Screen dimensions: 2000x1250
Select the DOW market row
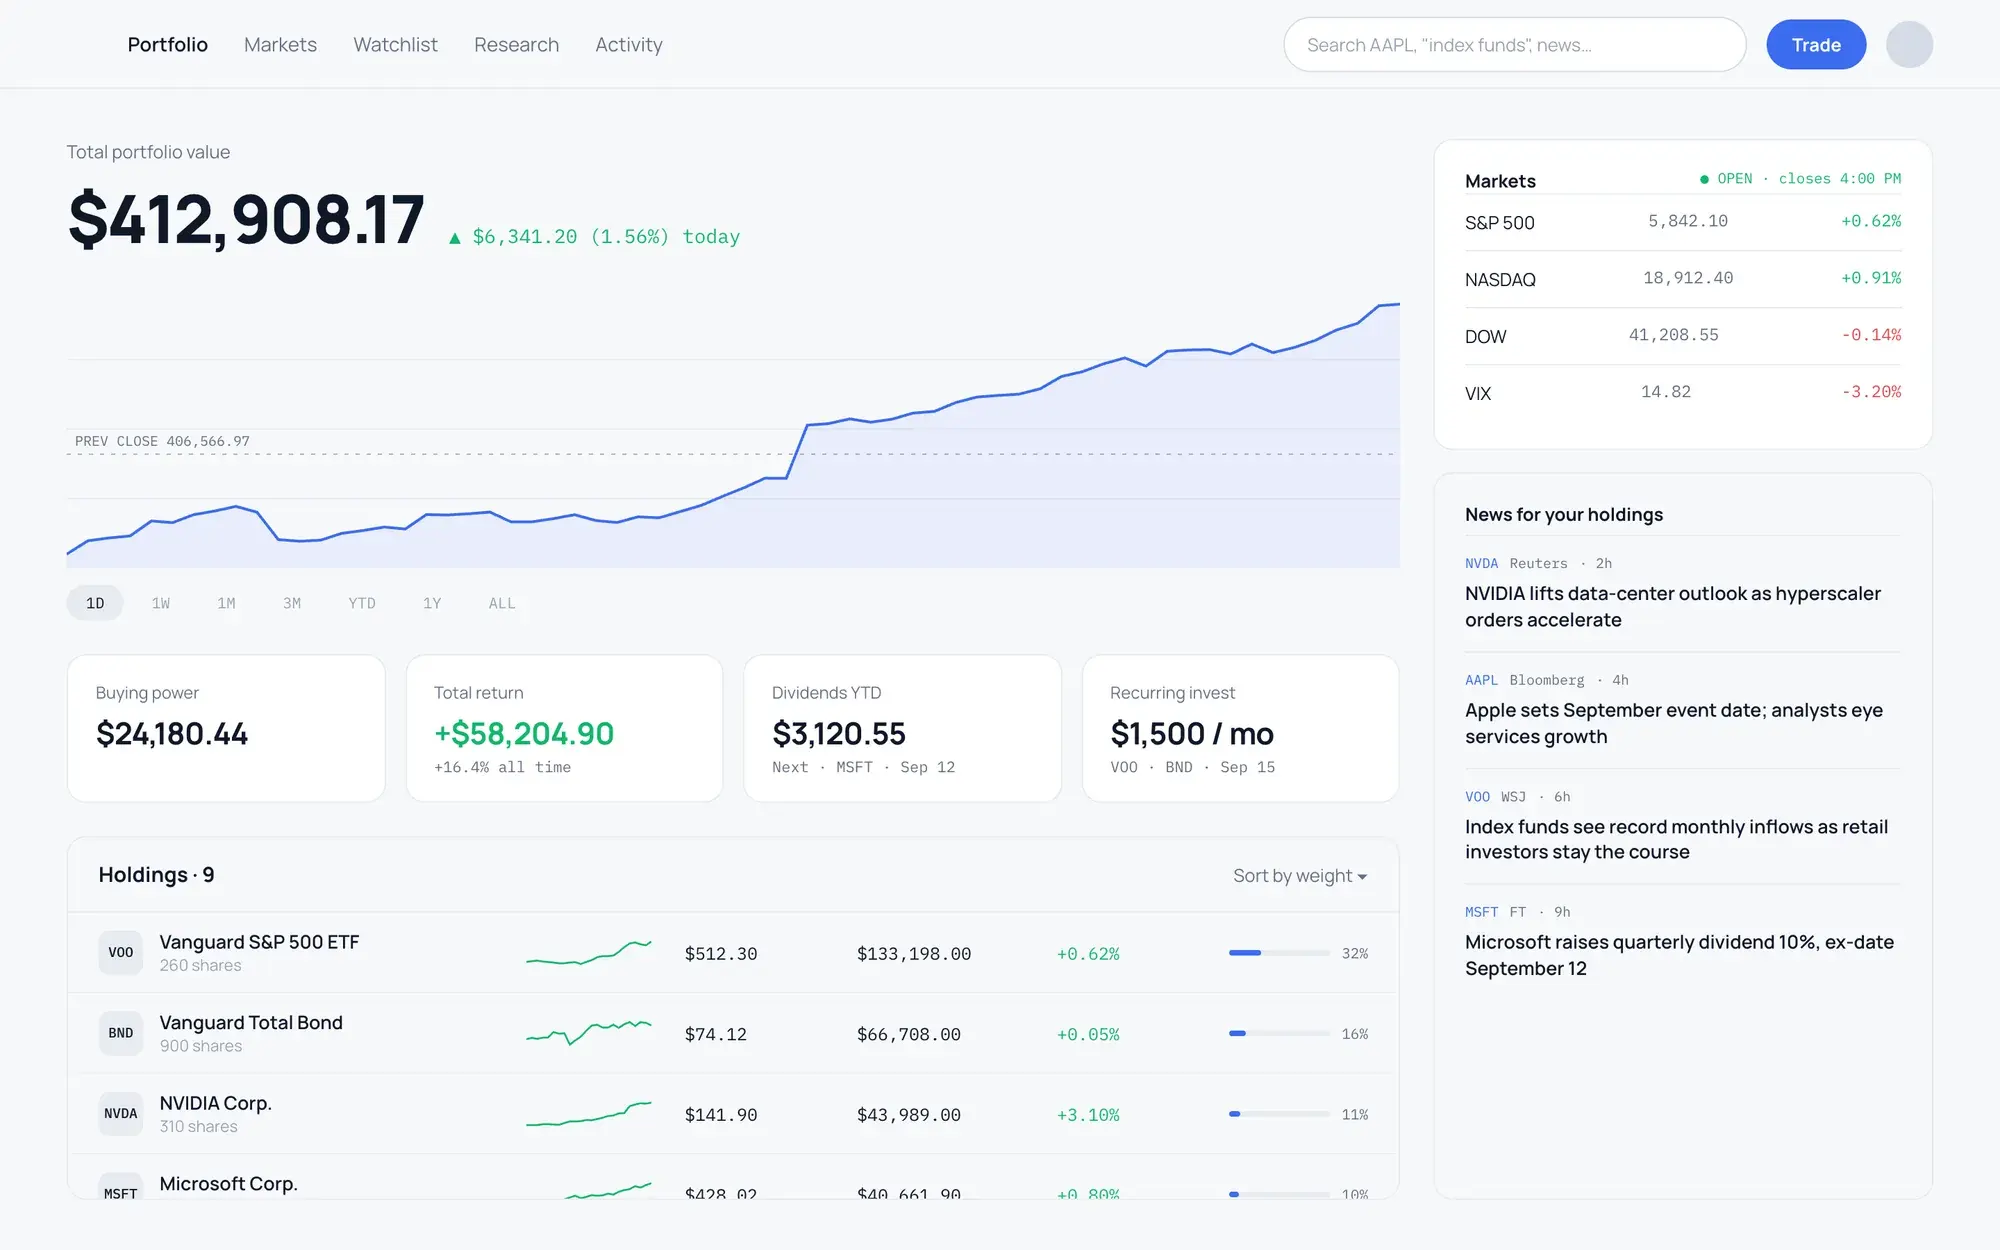point(1683,336)
